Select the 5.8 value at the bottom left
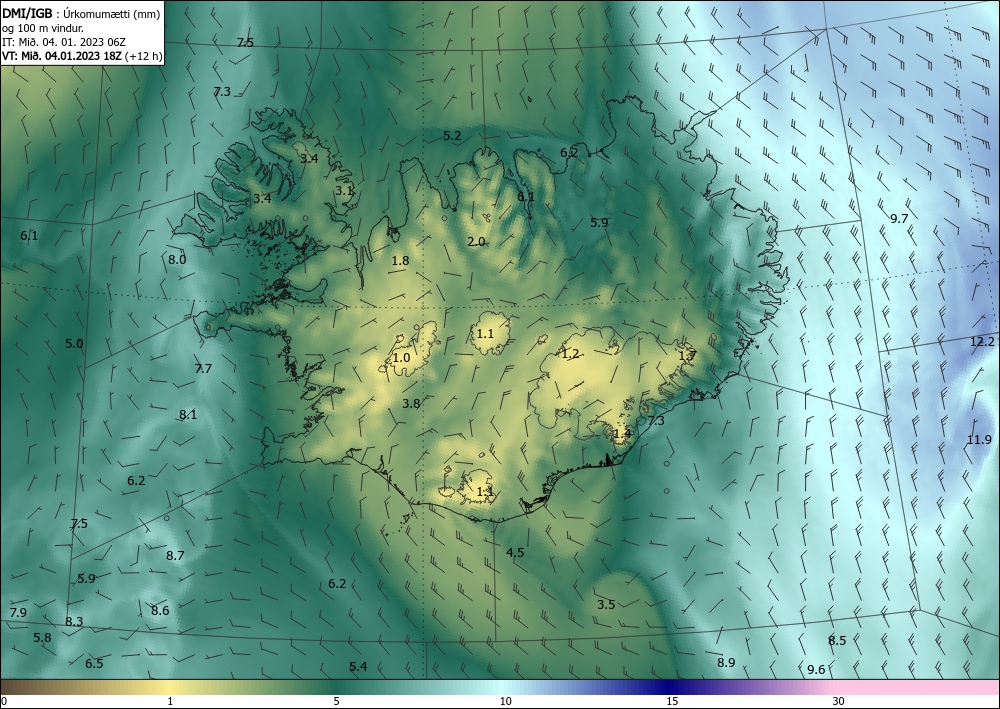1000x709 pixels. (x=43, y=638)
